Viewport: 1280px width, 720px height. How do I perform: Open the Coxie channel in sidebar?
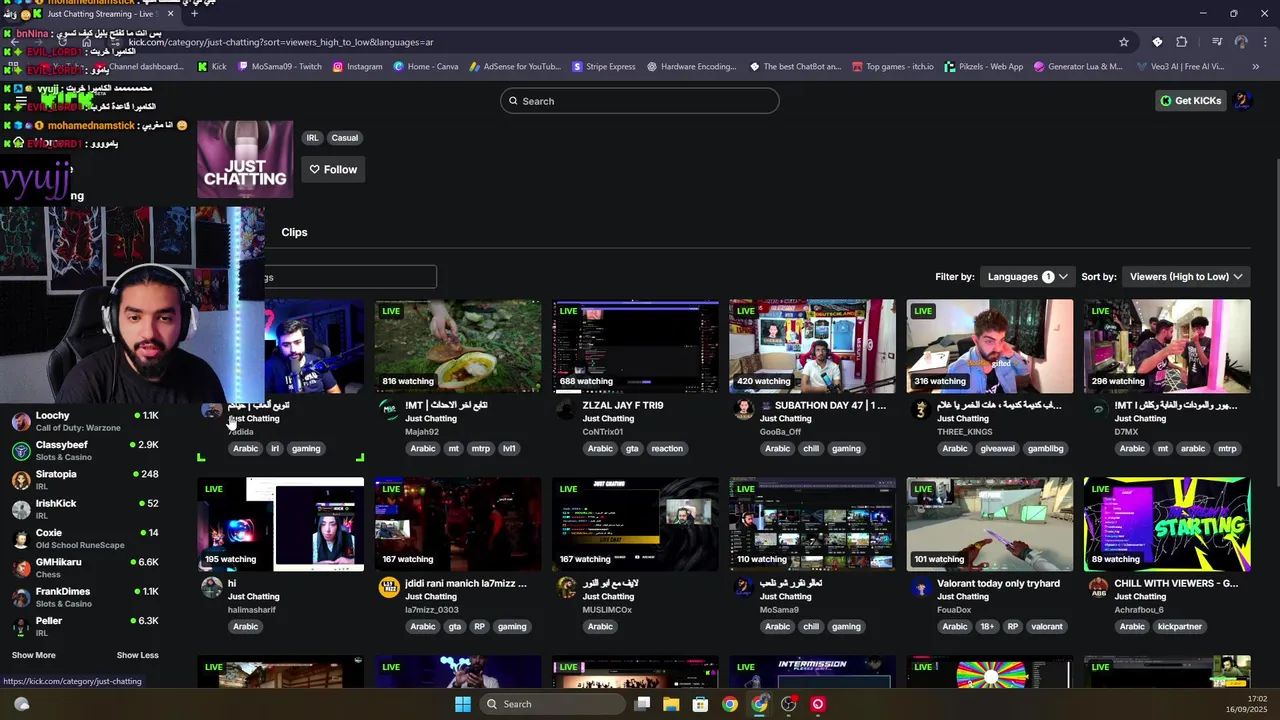(85, 538)
